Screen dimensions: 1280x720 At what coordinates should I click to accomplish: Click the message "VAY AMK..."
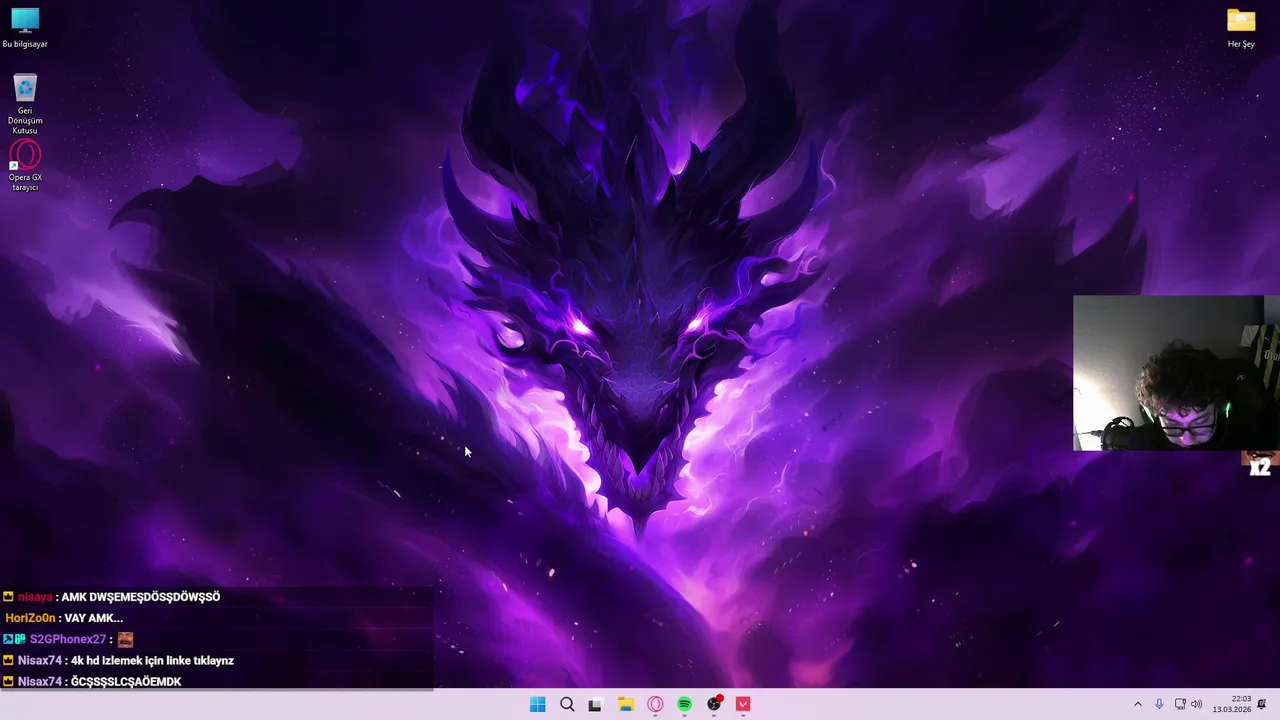point(94,618)
